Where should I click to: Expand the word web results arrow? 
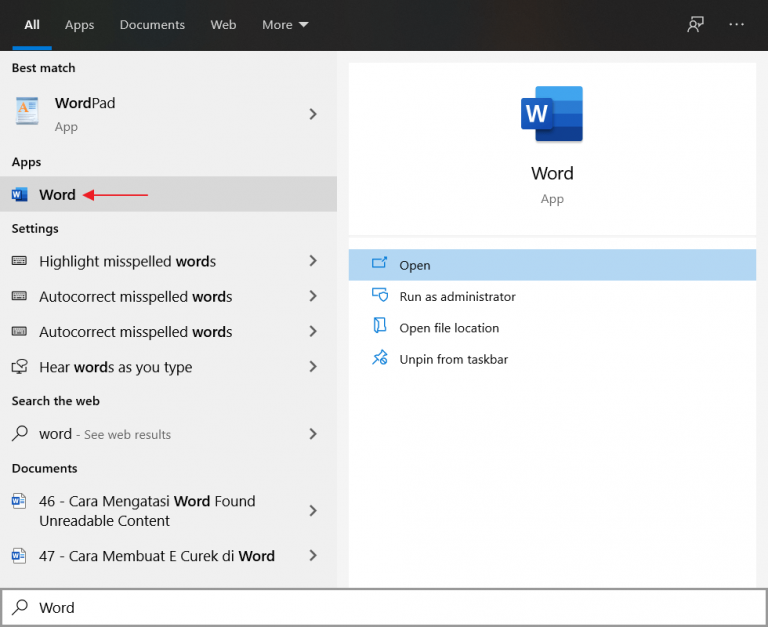tap(313, 434)
